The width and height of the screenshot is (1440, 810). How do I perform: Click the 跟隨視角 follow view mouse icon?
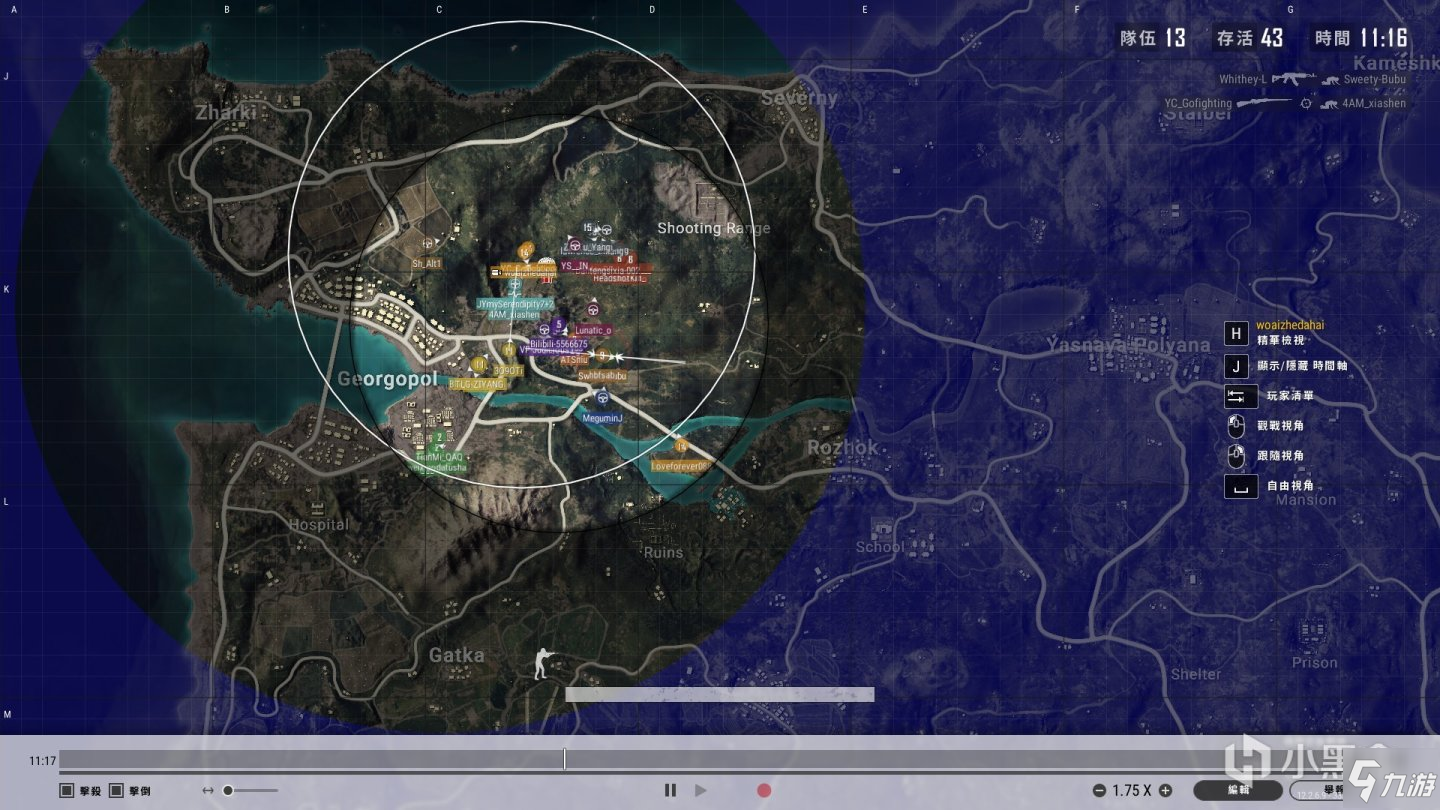pyautogui.click(x=1237, y=456)
